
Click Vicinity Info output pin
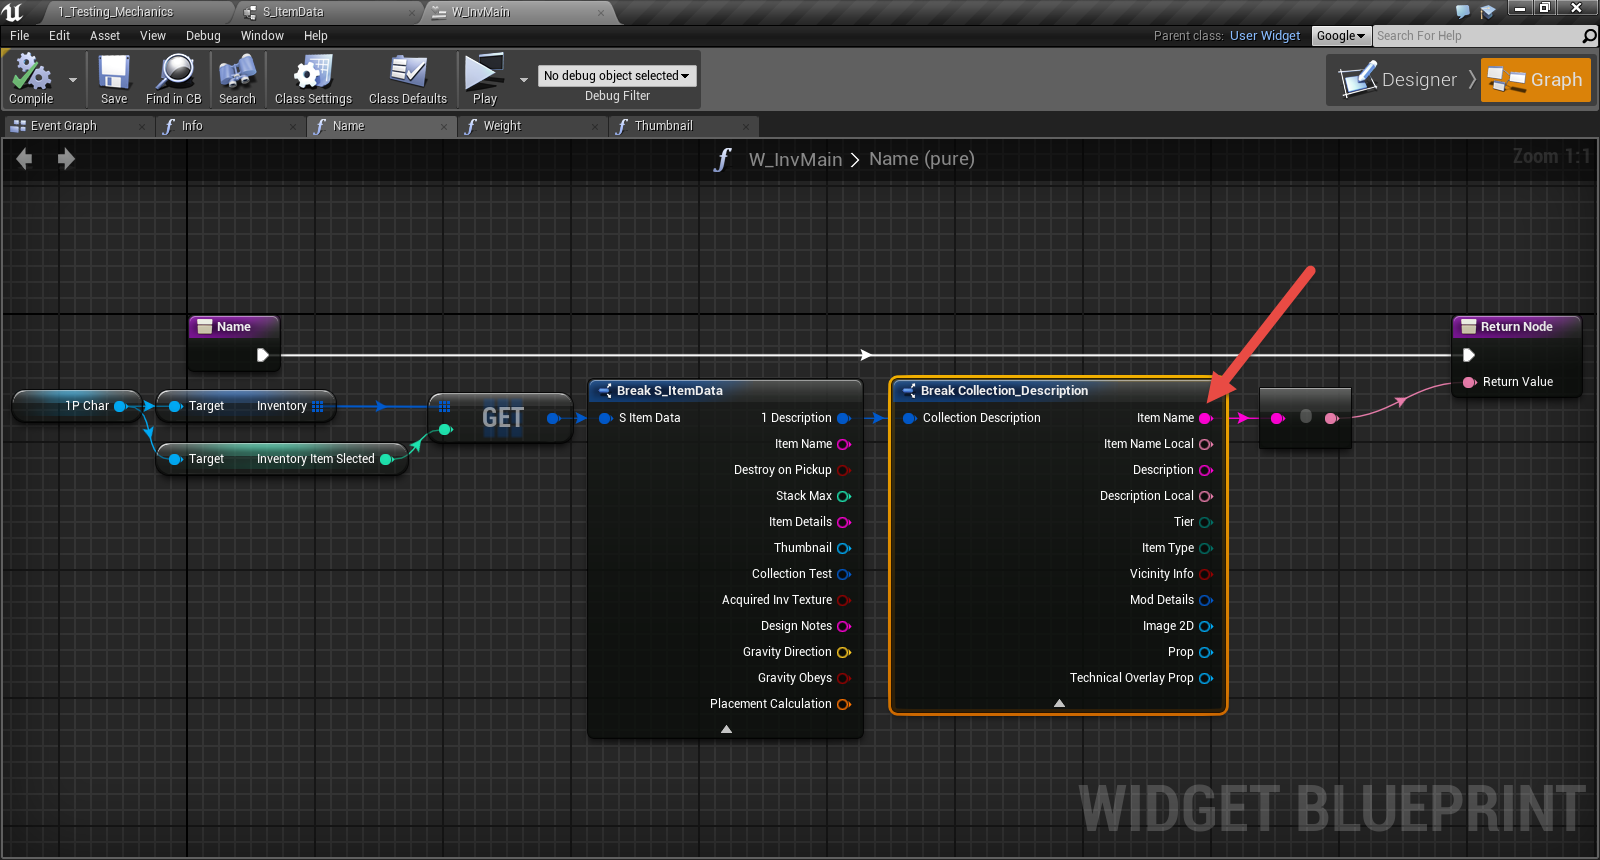pyautogui.click(x=1206, y=574)
